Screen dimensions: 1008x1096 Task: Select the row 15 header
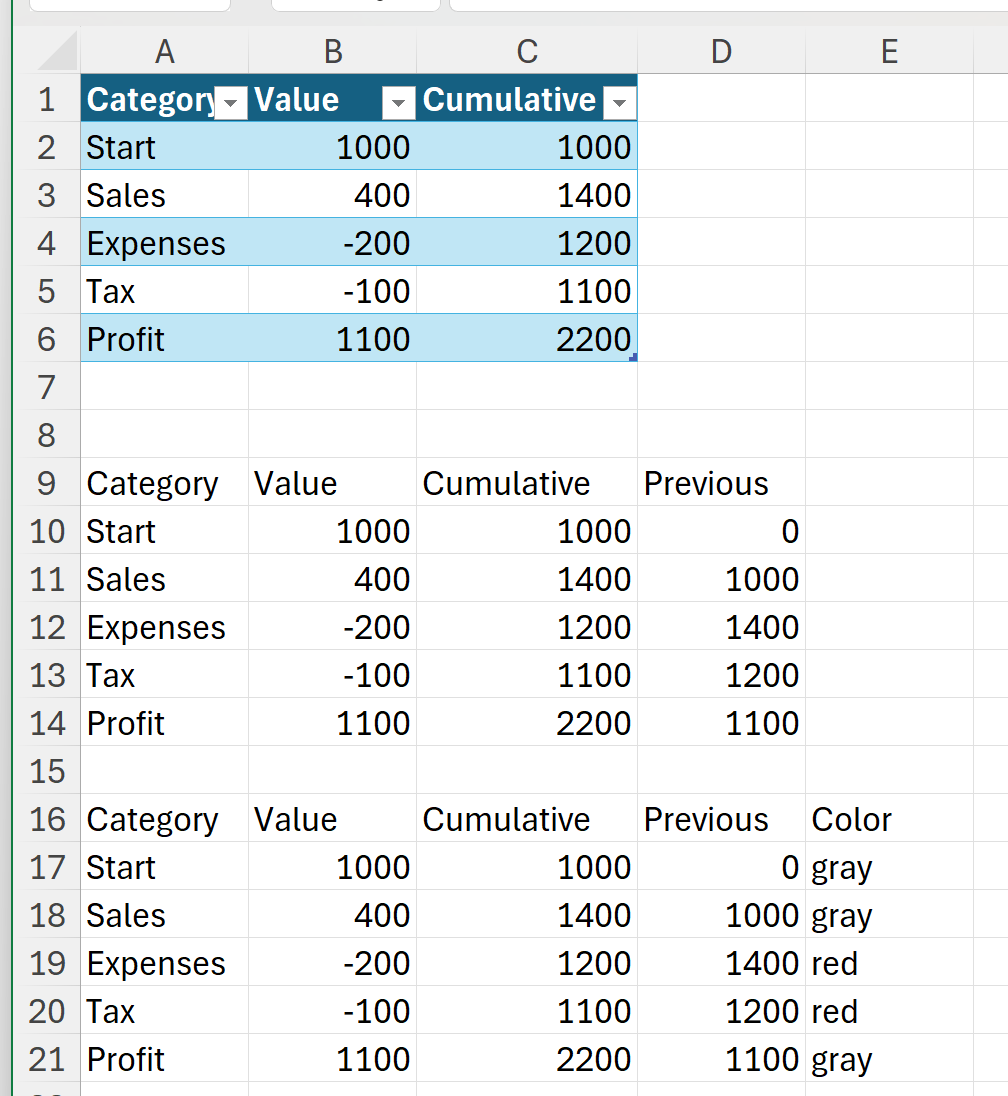pyautogui.click(x=46, y=771)
